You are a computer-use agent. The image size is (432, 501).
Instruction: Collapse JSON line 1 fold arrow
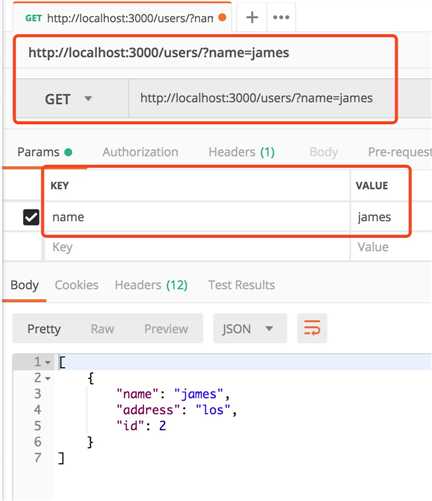[48, 362]
